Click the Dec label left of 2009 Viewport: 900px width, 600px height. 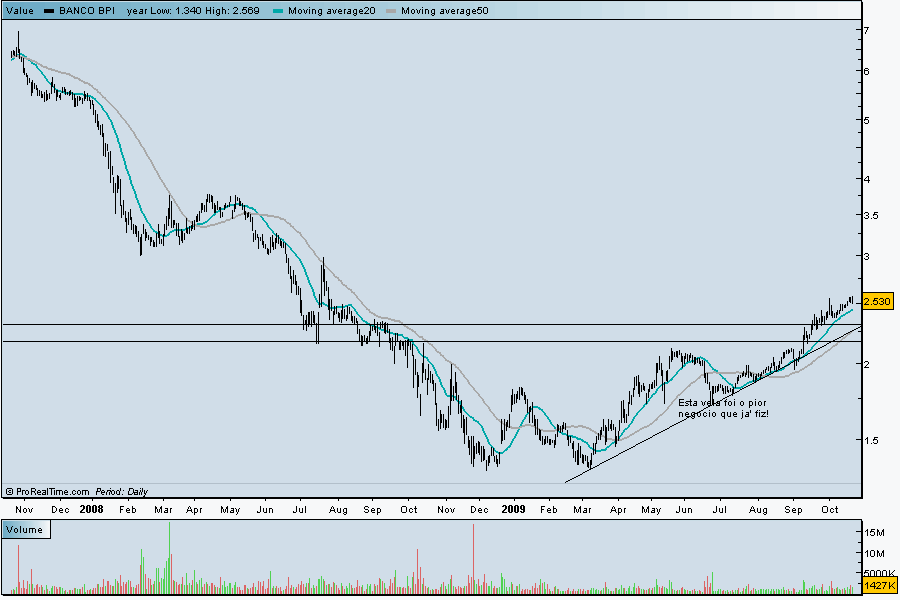[x=479, y=510]
